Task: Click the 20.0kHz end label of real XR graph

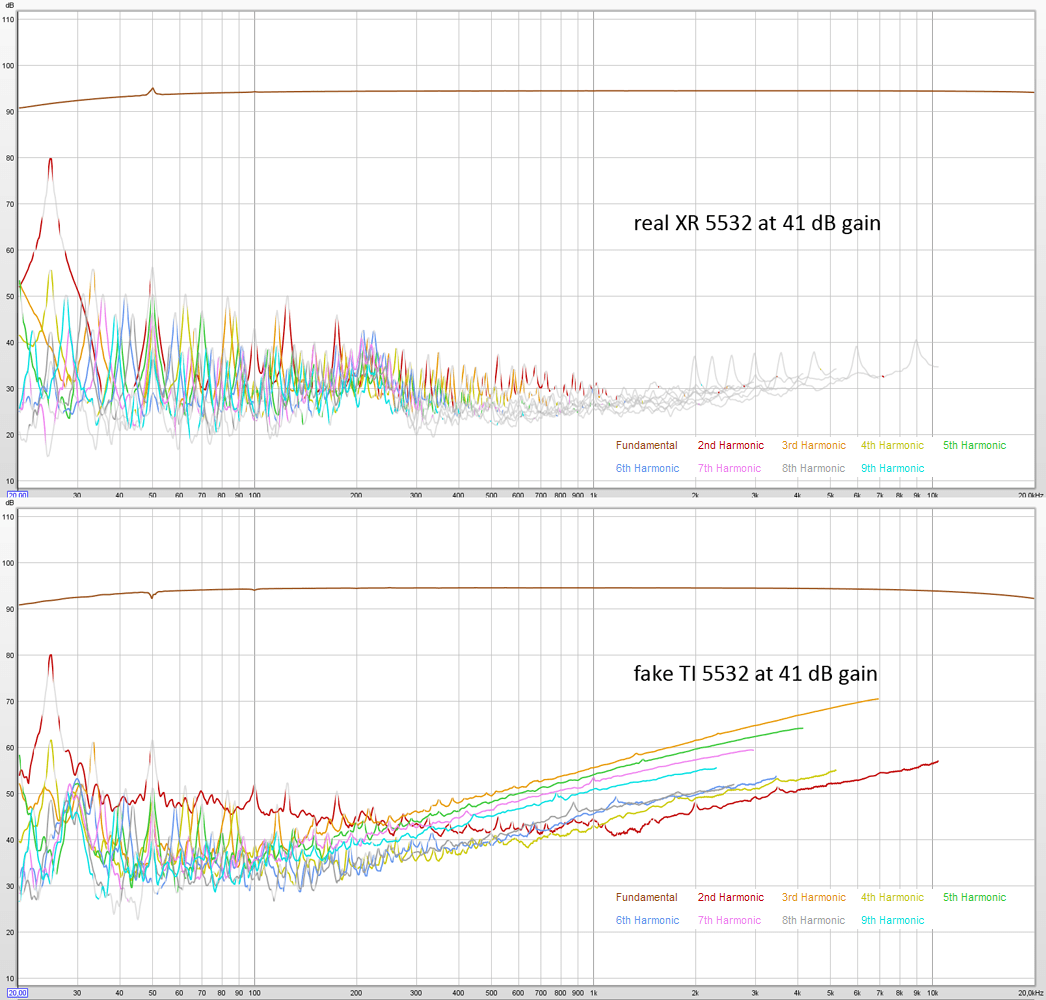Action: (x=1031, y=495)
